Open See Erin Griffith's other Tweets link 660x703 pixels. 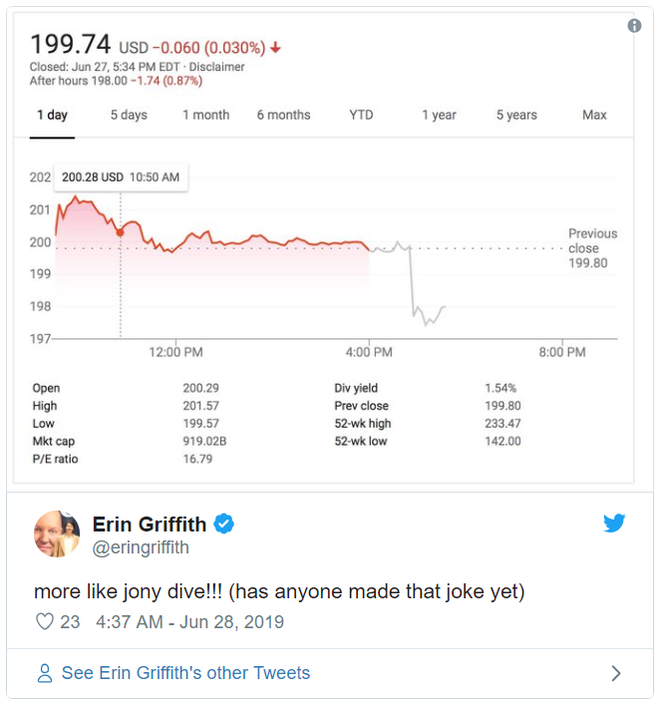tap(185, 673)
